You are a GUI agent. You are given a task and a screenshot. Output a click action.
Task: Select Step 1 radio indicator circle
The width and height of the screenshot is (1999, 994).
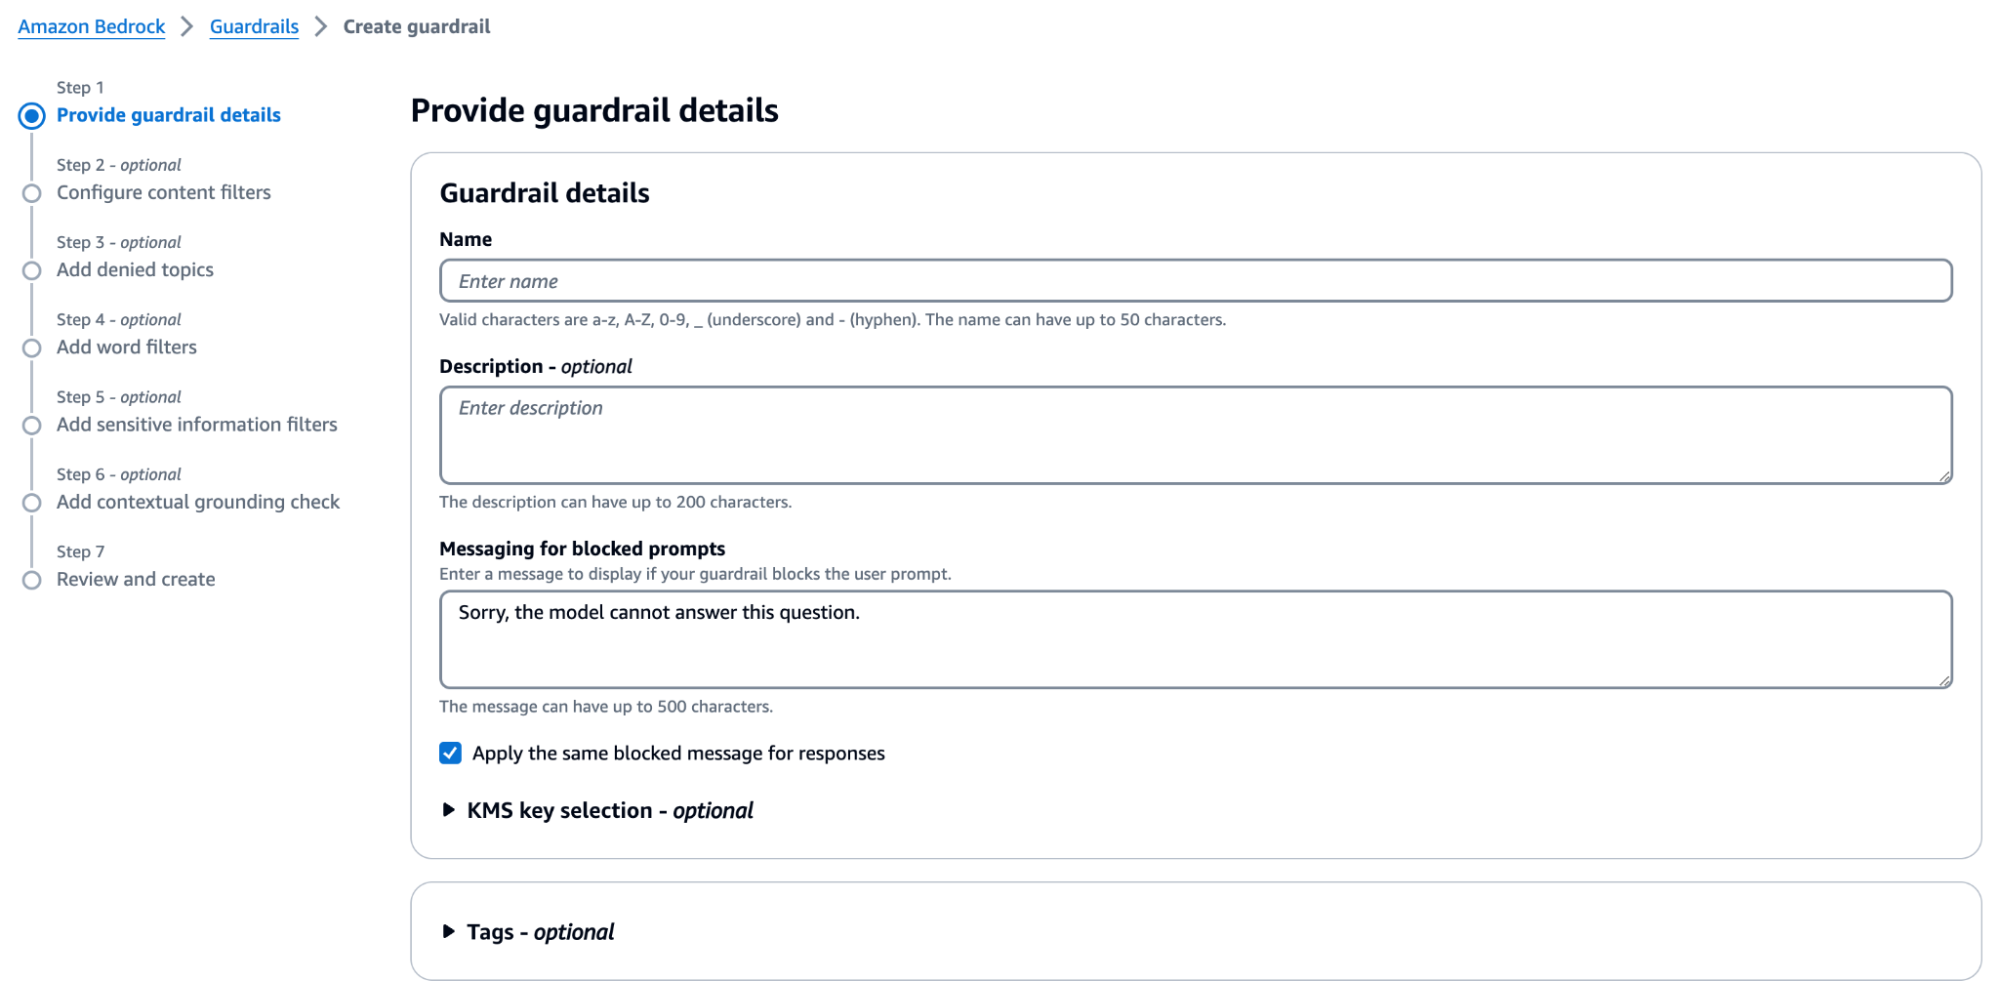32,116
